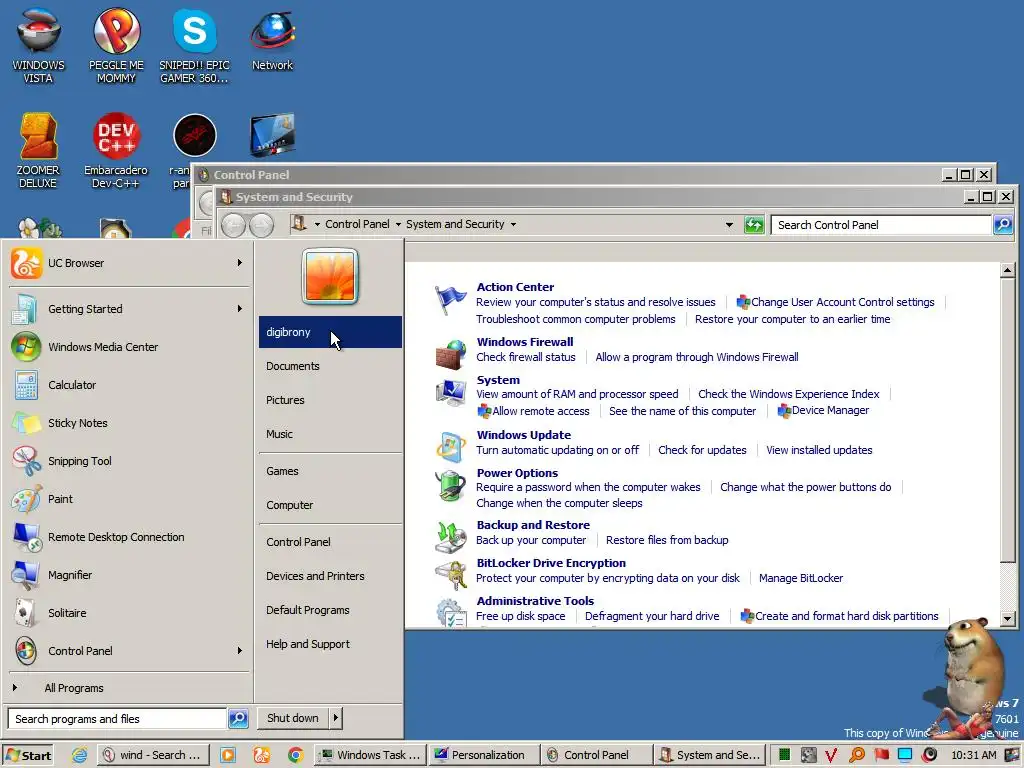Expand the start menu Control Panel submenu arrow
1024x768 pixels.
(240, 650)
